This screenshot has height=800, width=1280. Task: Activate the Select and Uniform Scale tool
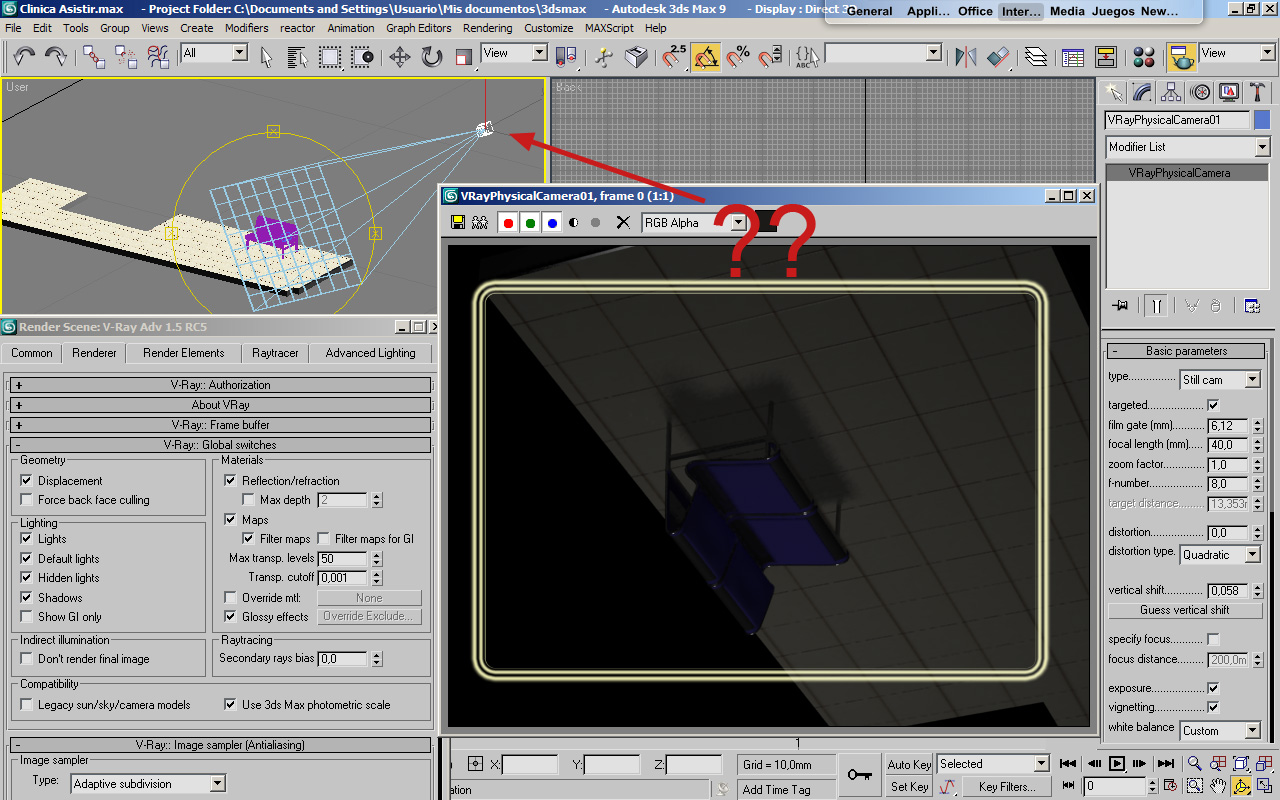(464, 56)
